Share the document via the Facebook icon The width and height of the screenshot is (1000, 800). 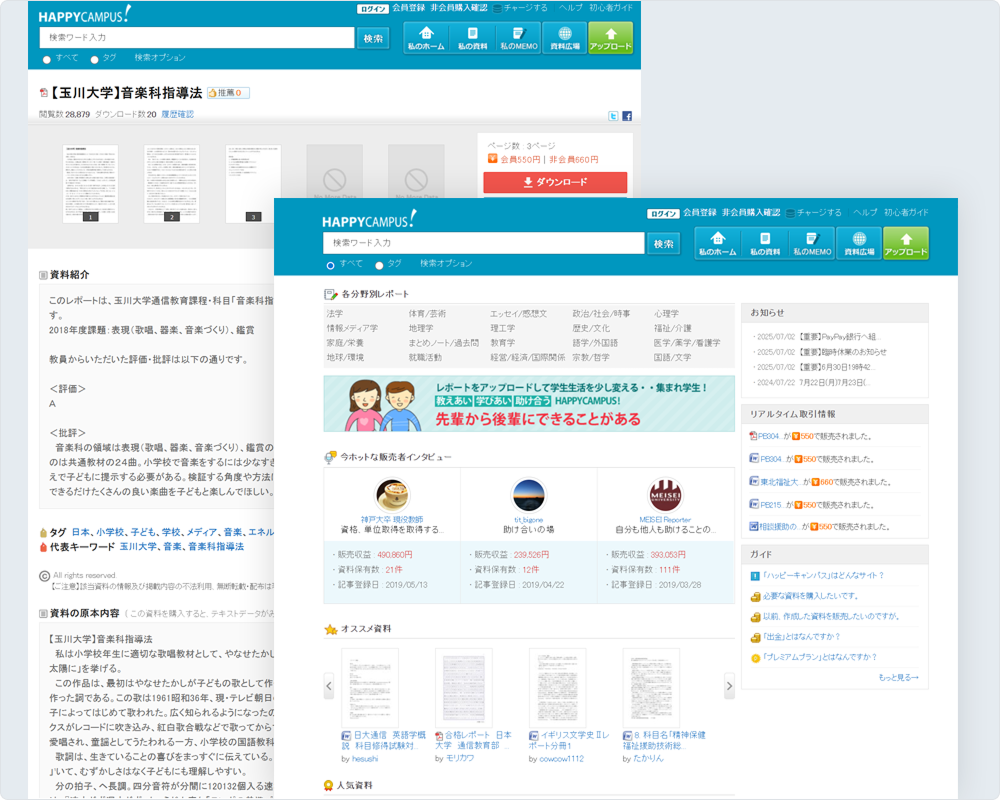pyautogui.click(x=627, y=116)
